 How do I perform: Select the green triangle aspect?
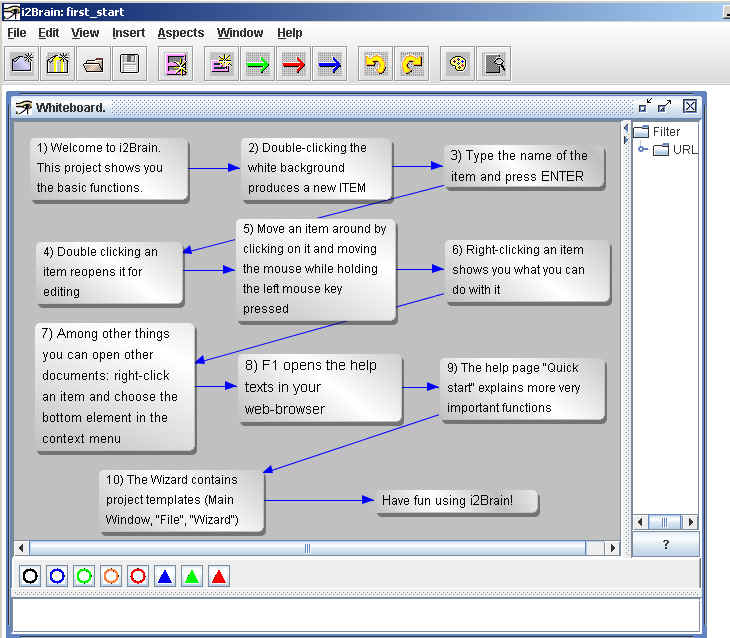[x=192, y=576]
